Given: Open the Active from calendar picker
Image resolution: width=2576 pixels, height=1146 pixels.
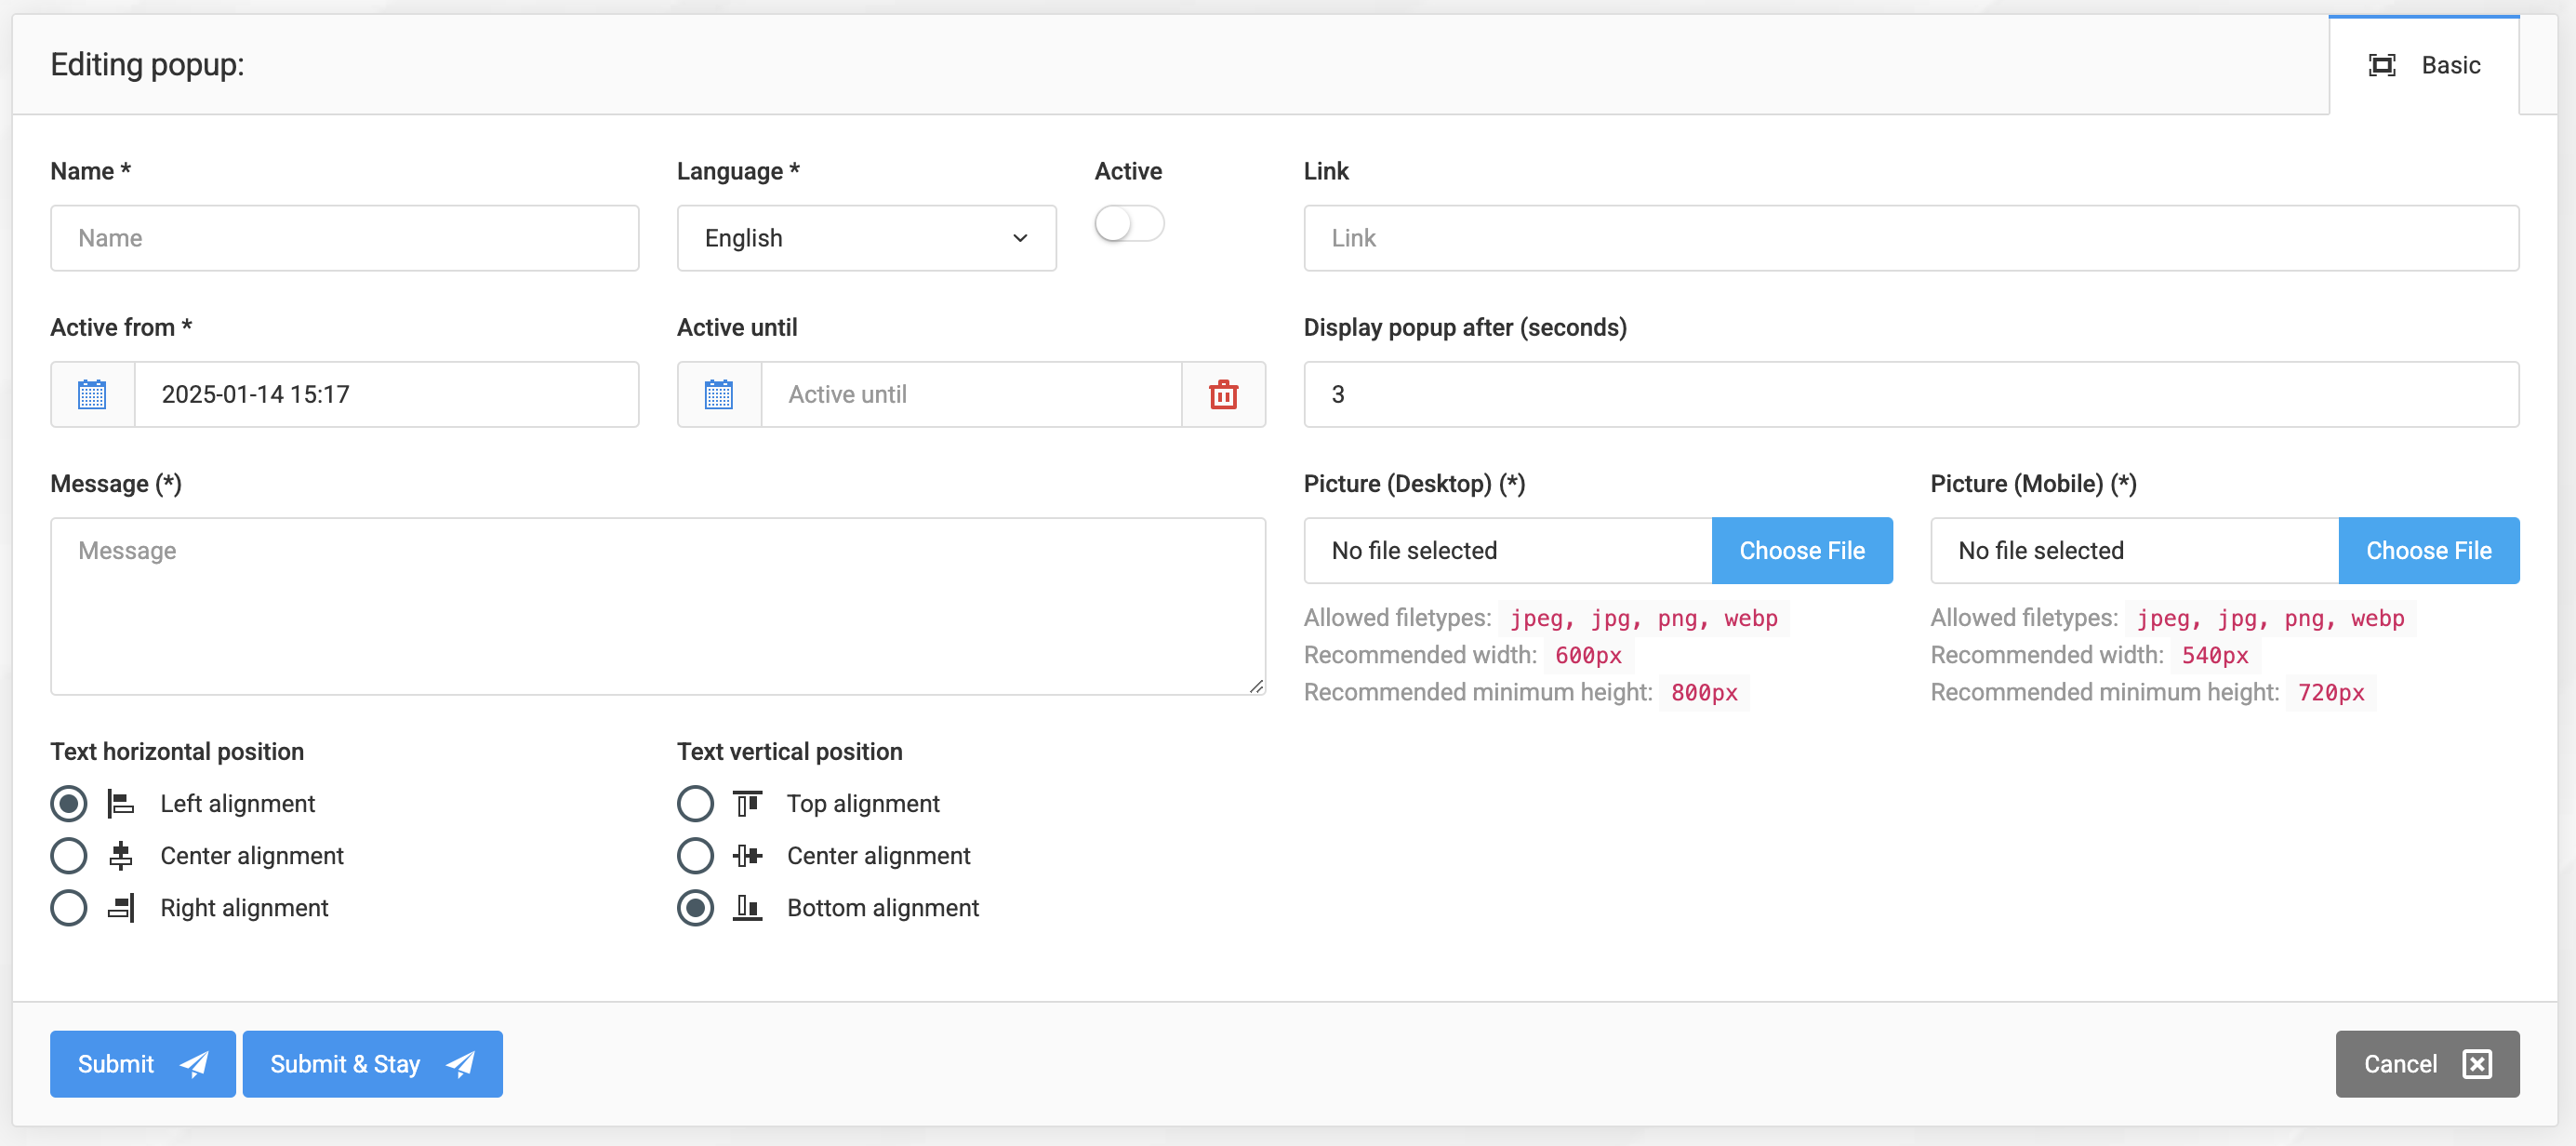Looking at the screenshot, I should (x=92, y=394).
